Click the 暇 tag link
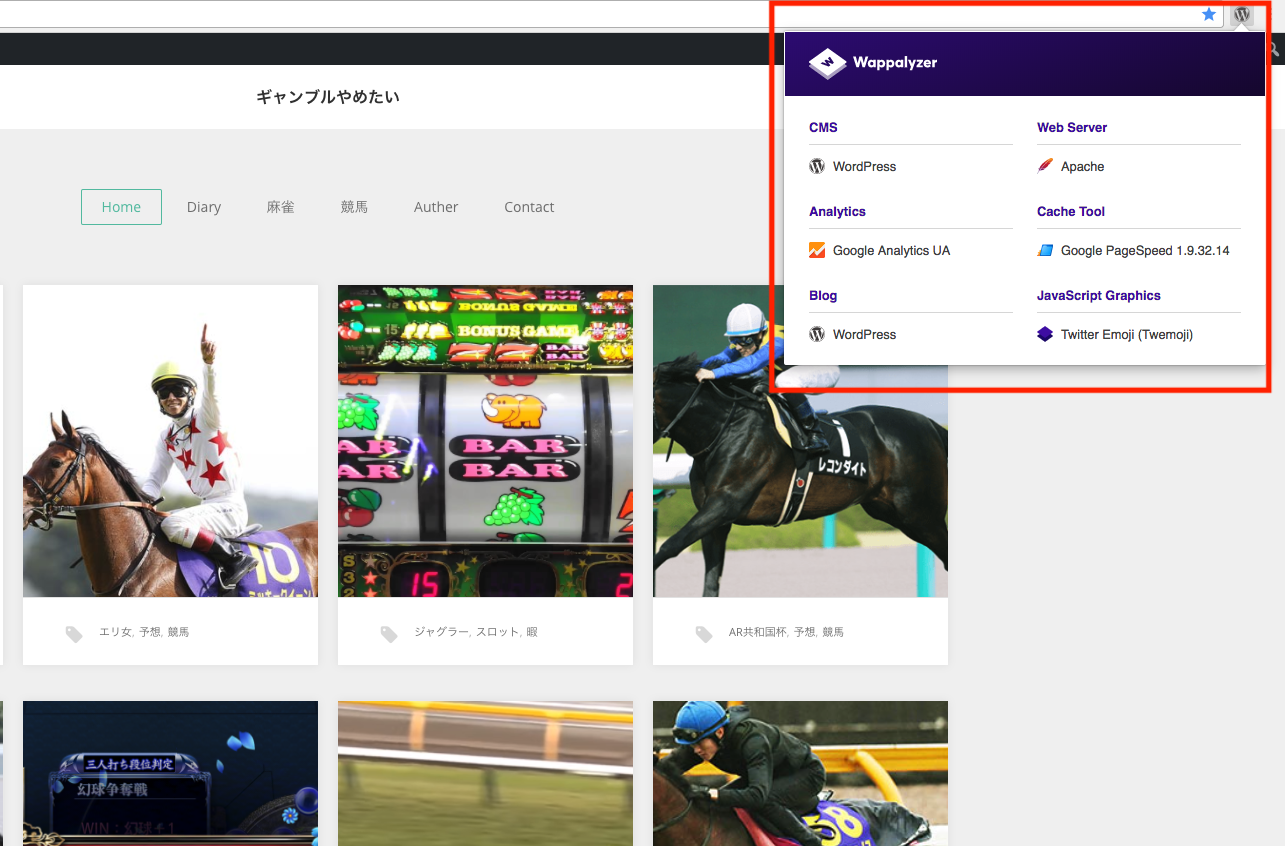Screen dimensions: 1285x846 point(532,632)
